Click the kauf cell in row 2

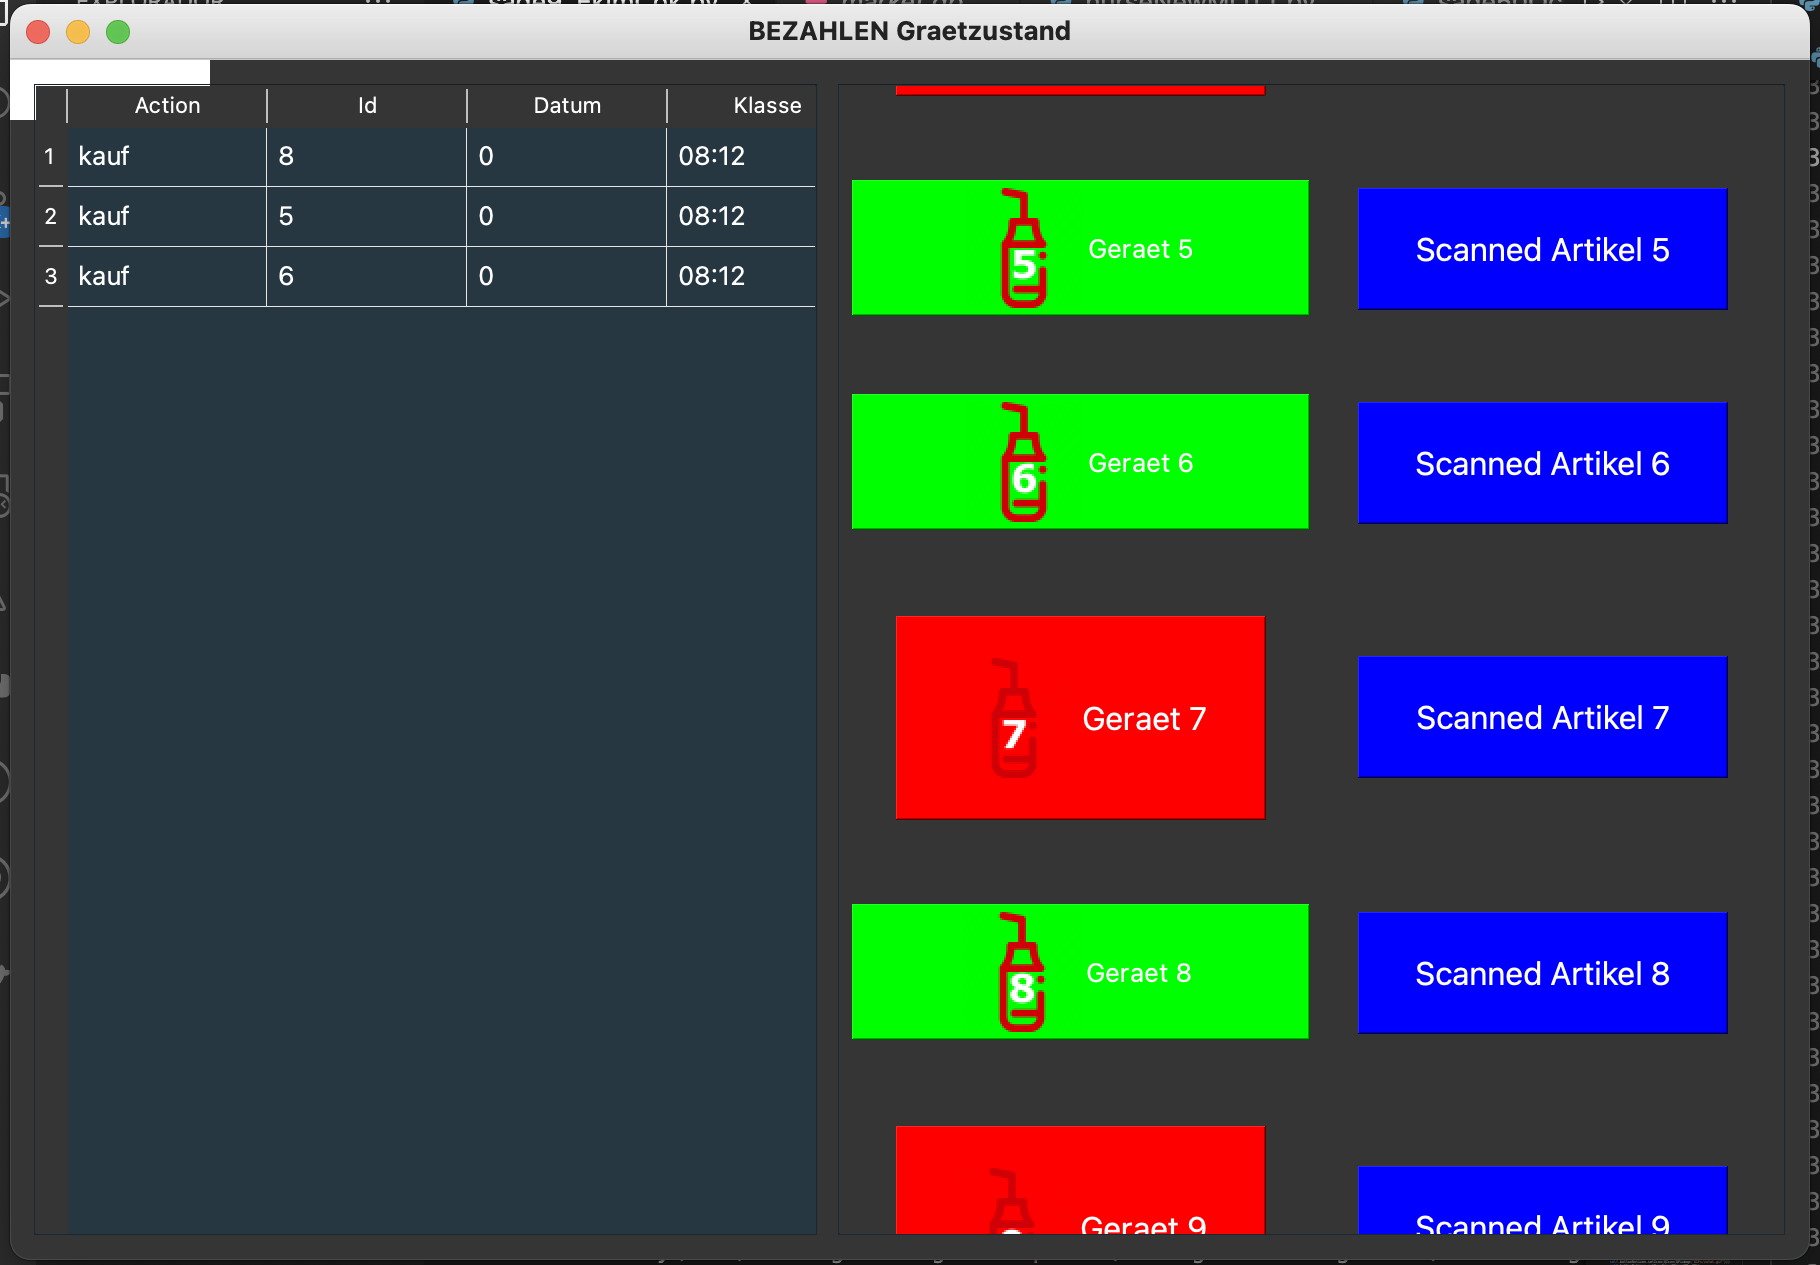point(166,217)
